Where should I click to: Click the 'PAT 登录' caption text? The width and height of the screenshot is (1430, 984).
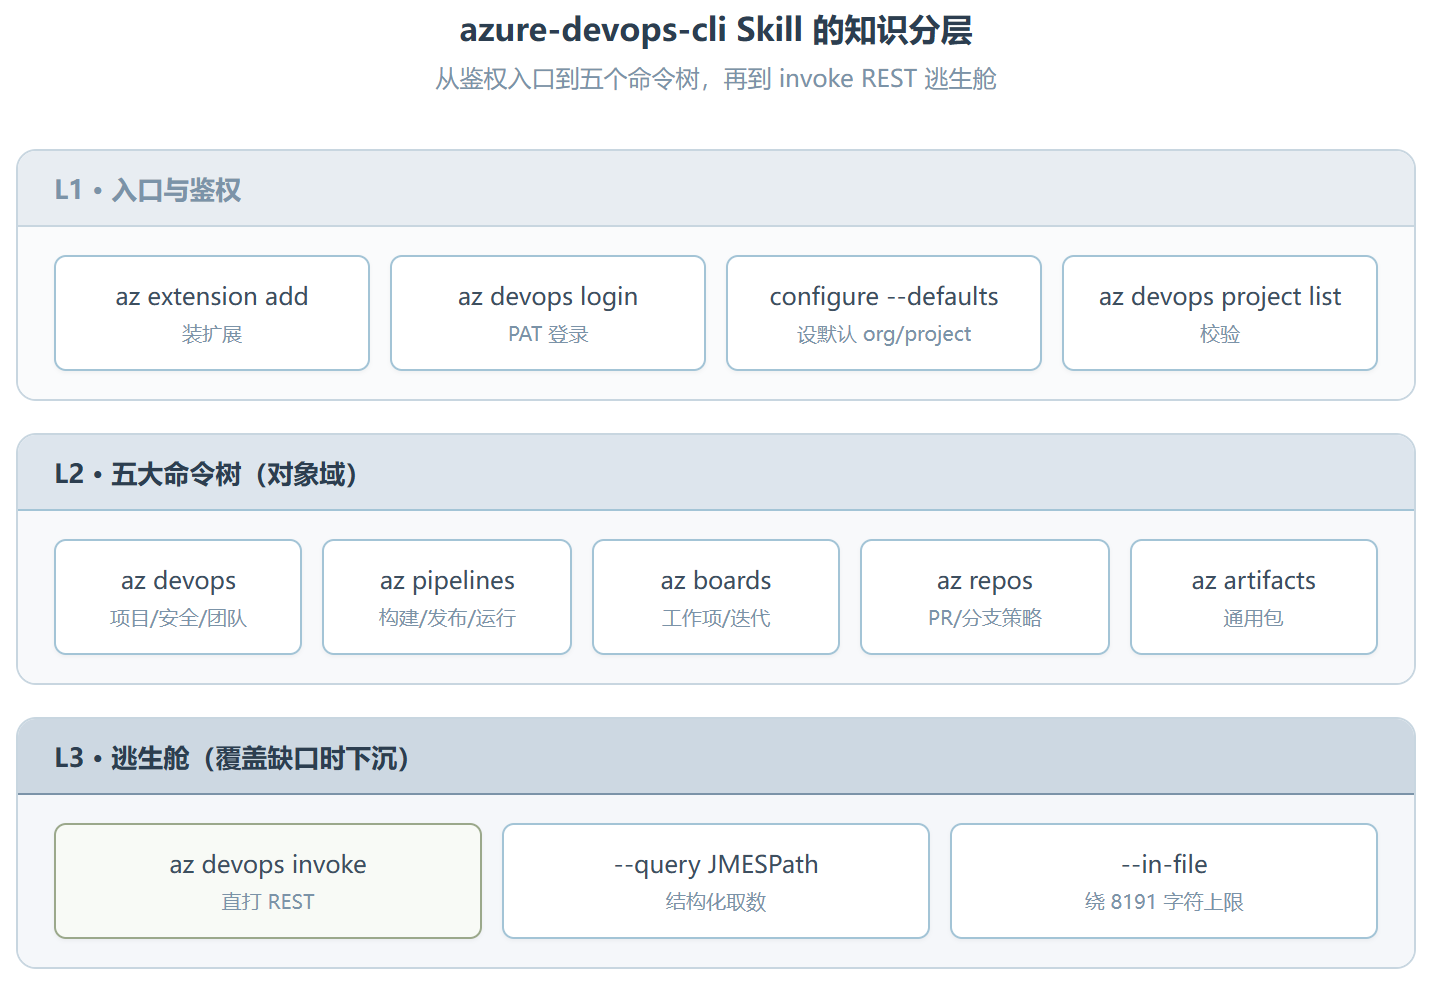pos(548,334)
